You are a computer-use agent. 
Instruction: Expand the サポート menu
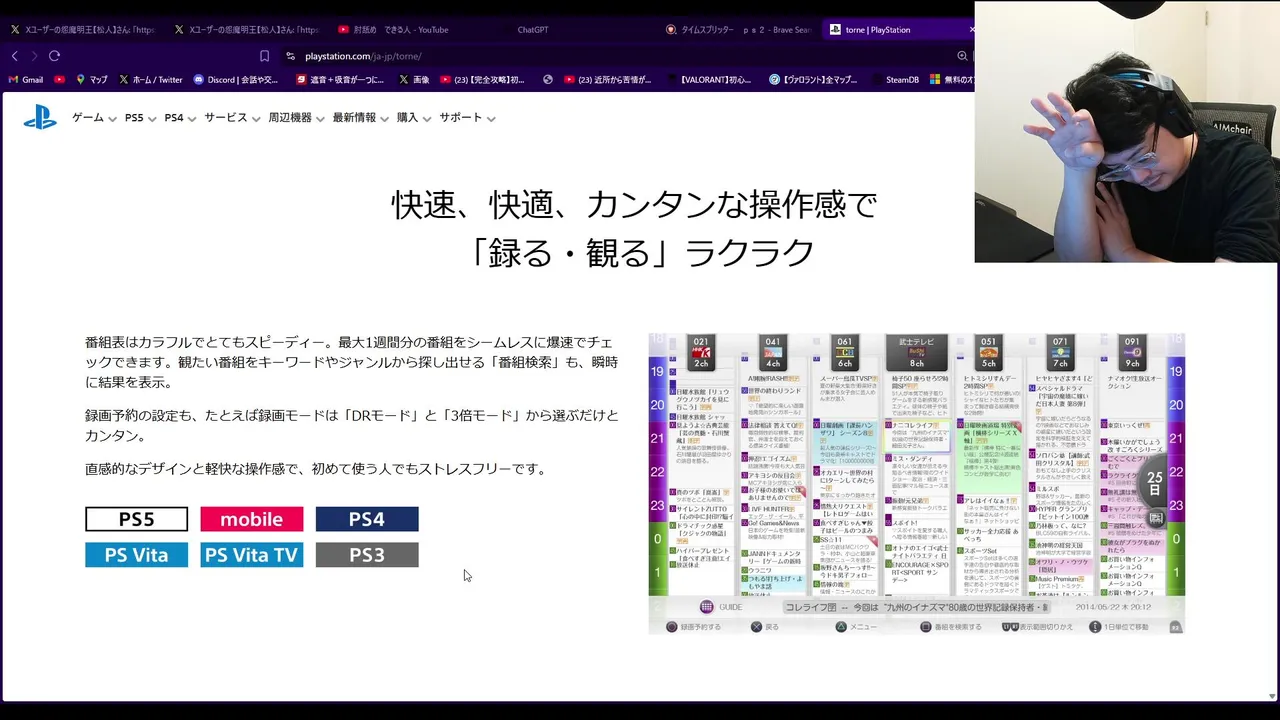(x=467, y=118)
